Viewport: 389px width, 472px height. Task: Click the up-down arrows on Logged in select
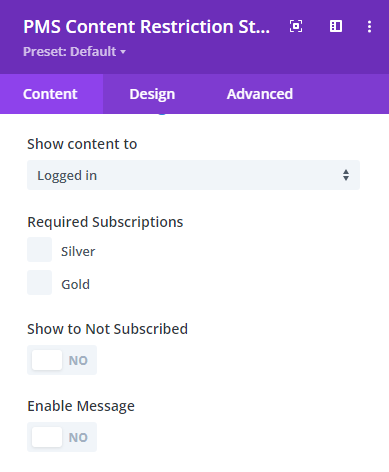[x=346, y=175]
